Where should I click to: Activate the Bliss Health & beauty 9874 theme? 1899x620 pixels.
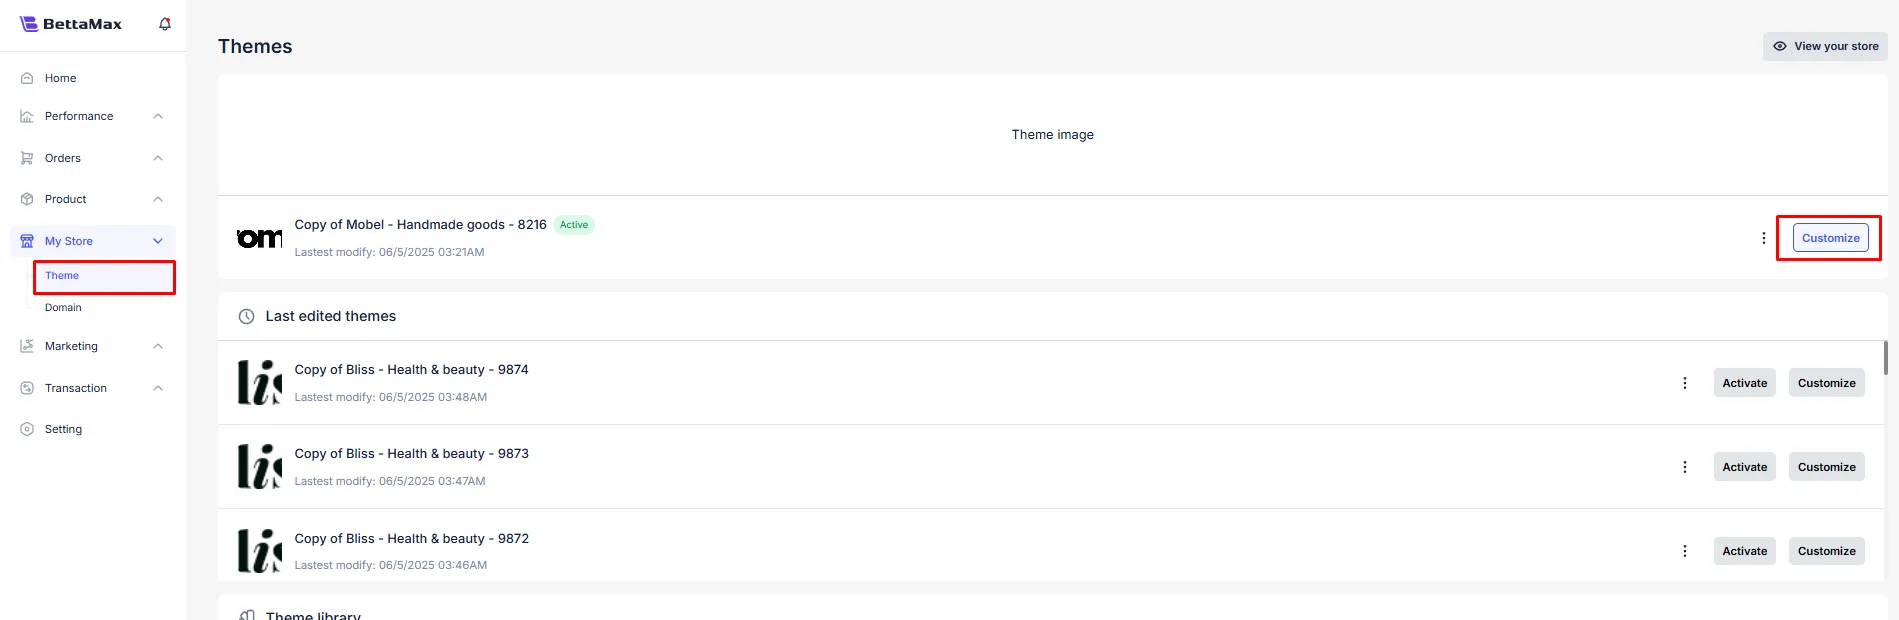(x=1744, y=383)
